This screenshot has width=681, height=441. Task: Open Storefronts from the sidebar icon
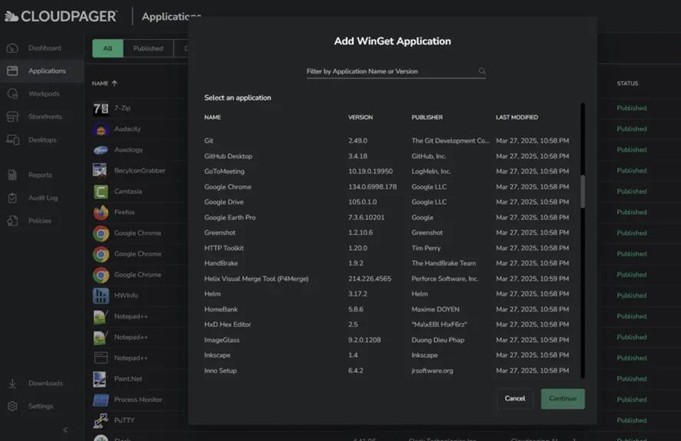12,116
